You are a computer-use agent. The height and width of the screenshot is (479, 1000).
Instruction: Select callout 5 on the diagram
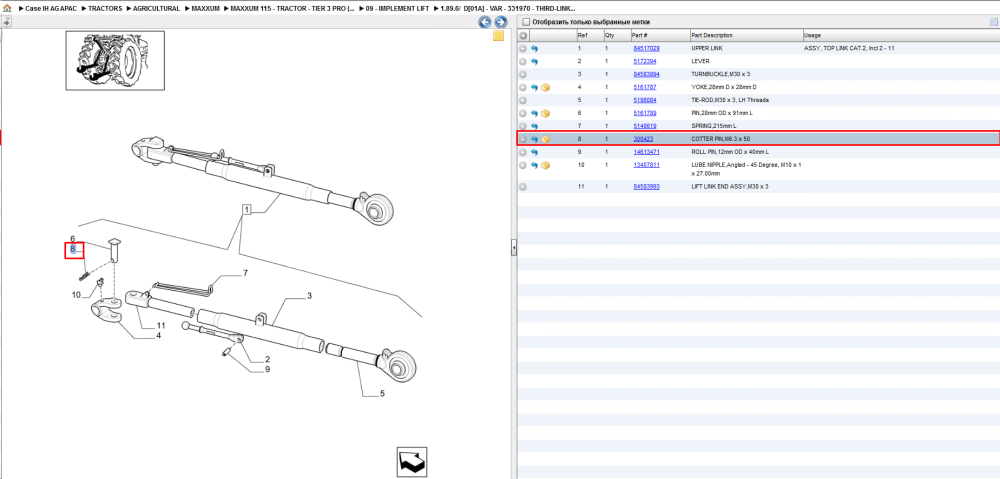(382, 394)
